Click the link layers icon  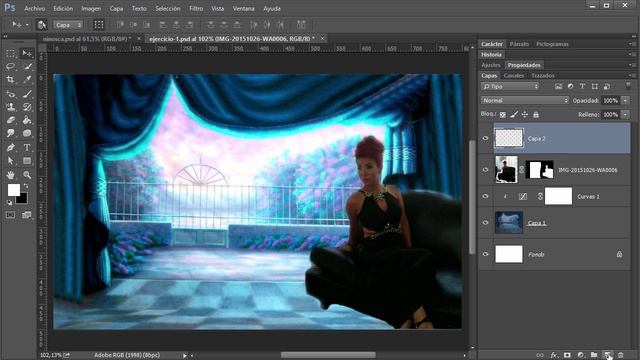click(540, 355)
